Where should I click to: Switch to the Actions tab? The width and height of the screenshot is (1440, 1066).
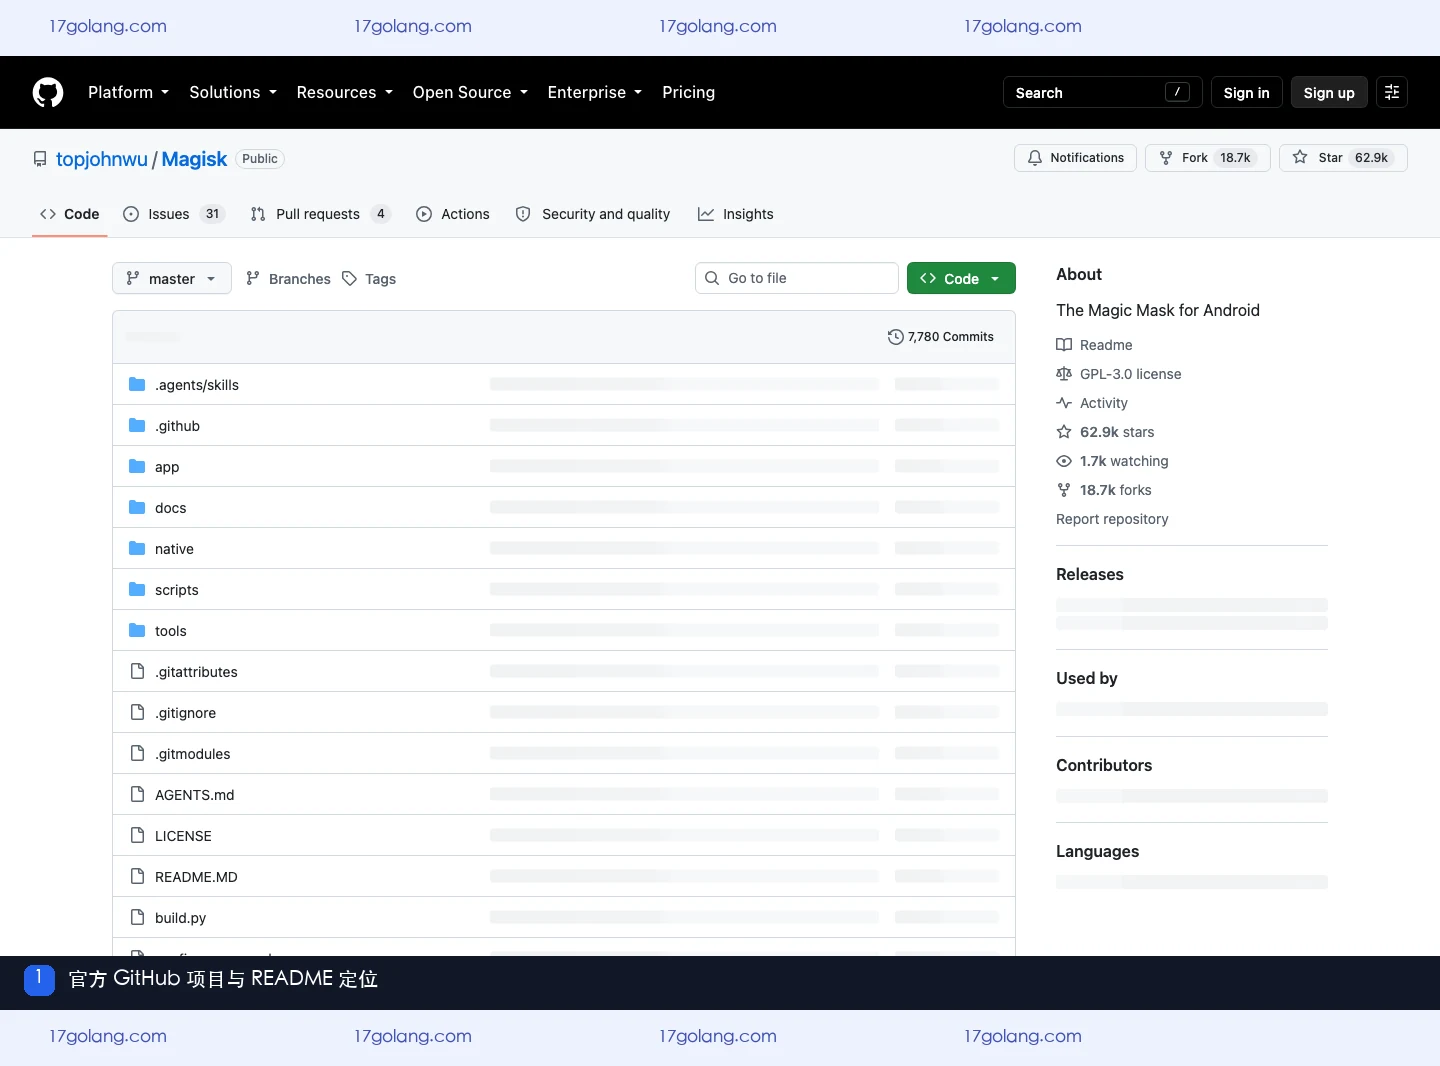click(453, 214)
